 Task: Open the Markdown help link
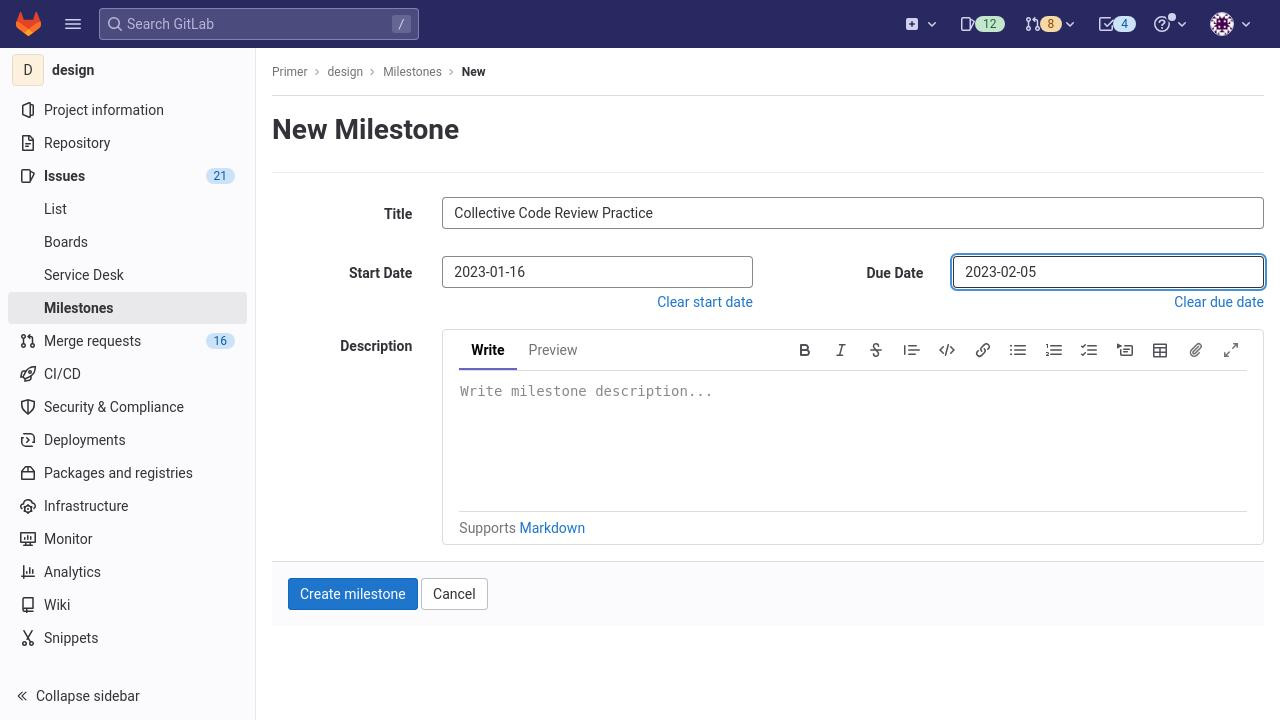pos(552,528)
